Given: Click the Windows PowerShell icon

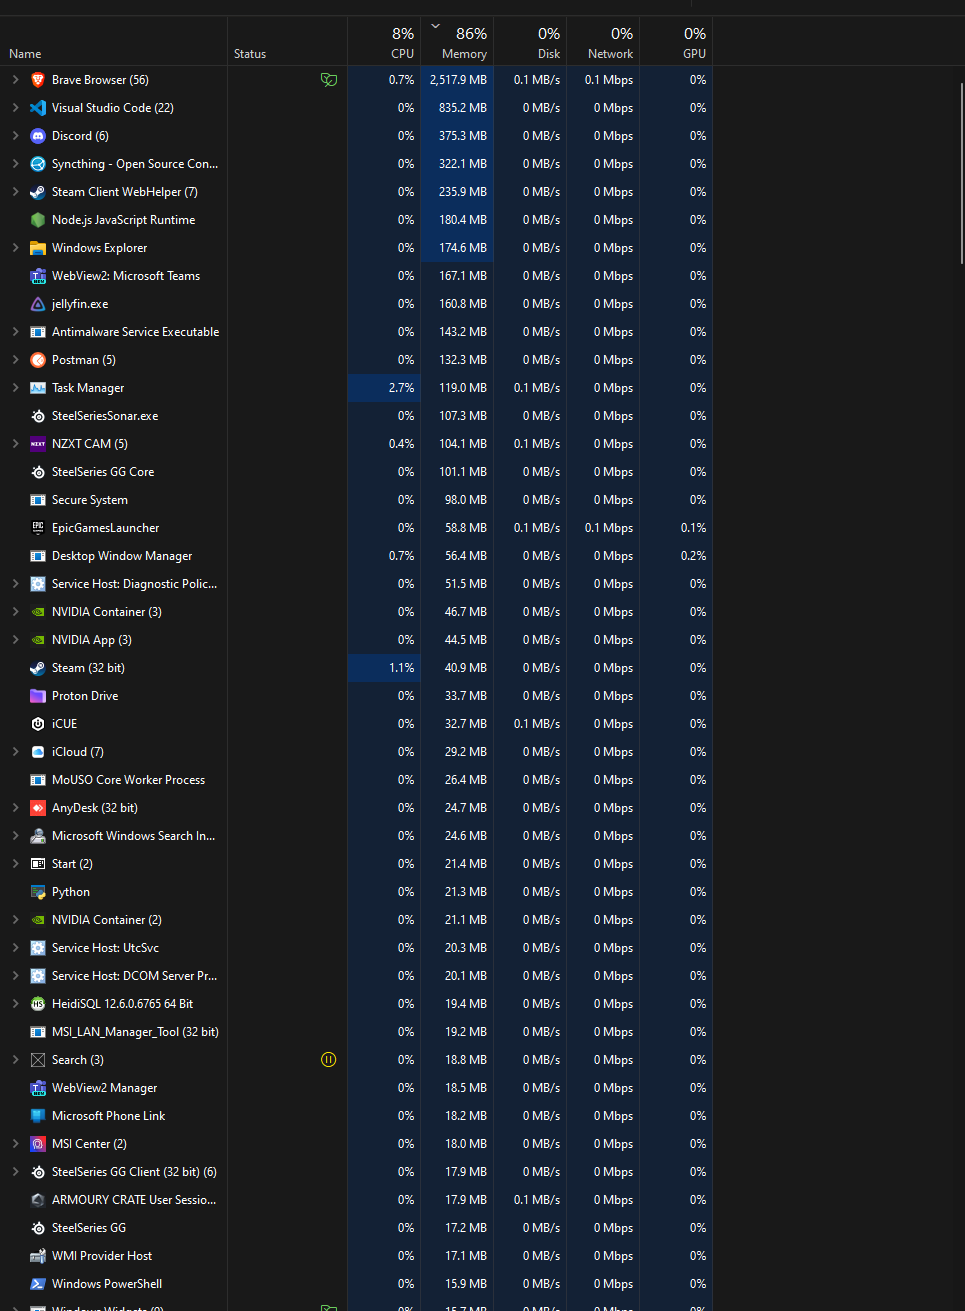Looking at the screenshot, I should pos(37,1283).
